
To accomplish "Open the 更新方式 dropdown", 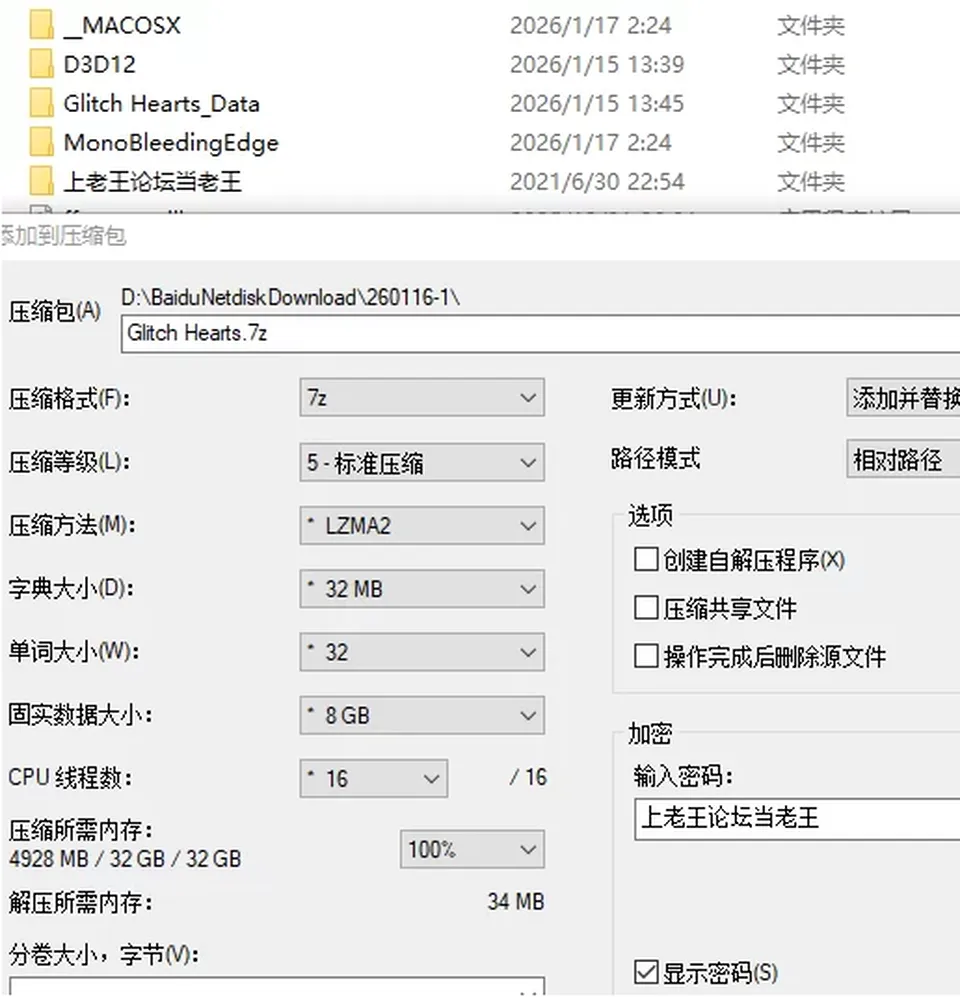I will click(x=903, y=397).
